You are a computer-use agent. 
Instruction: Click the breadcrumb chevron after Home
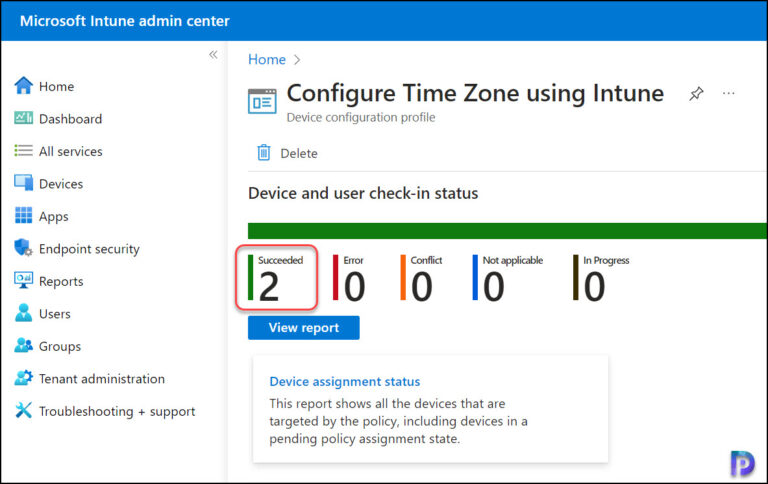tap(297, 60)
